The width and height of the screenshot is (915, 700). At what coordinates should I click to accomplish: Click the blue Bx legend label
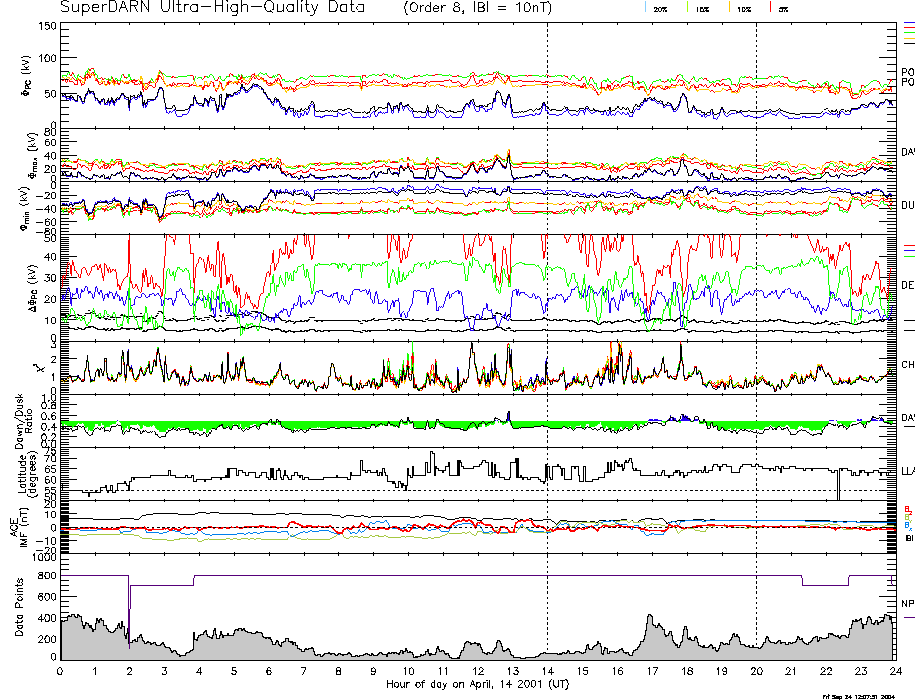(907, 526)
